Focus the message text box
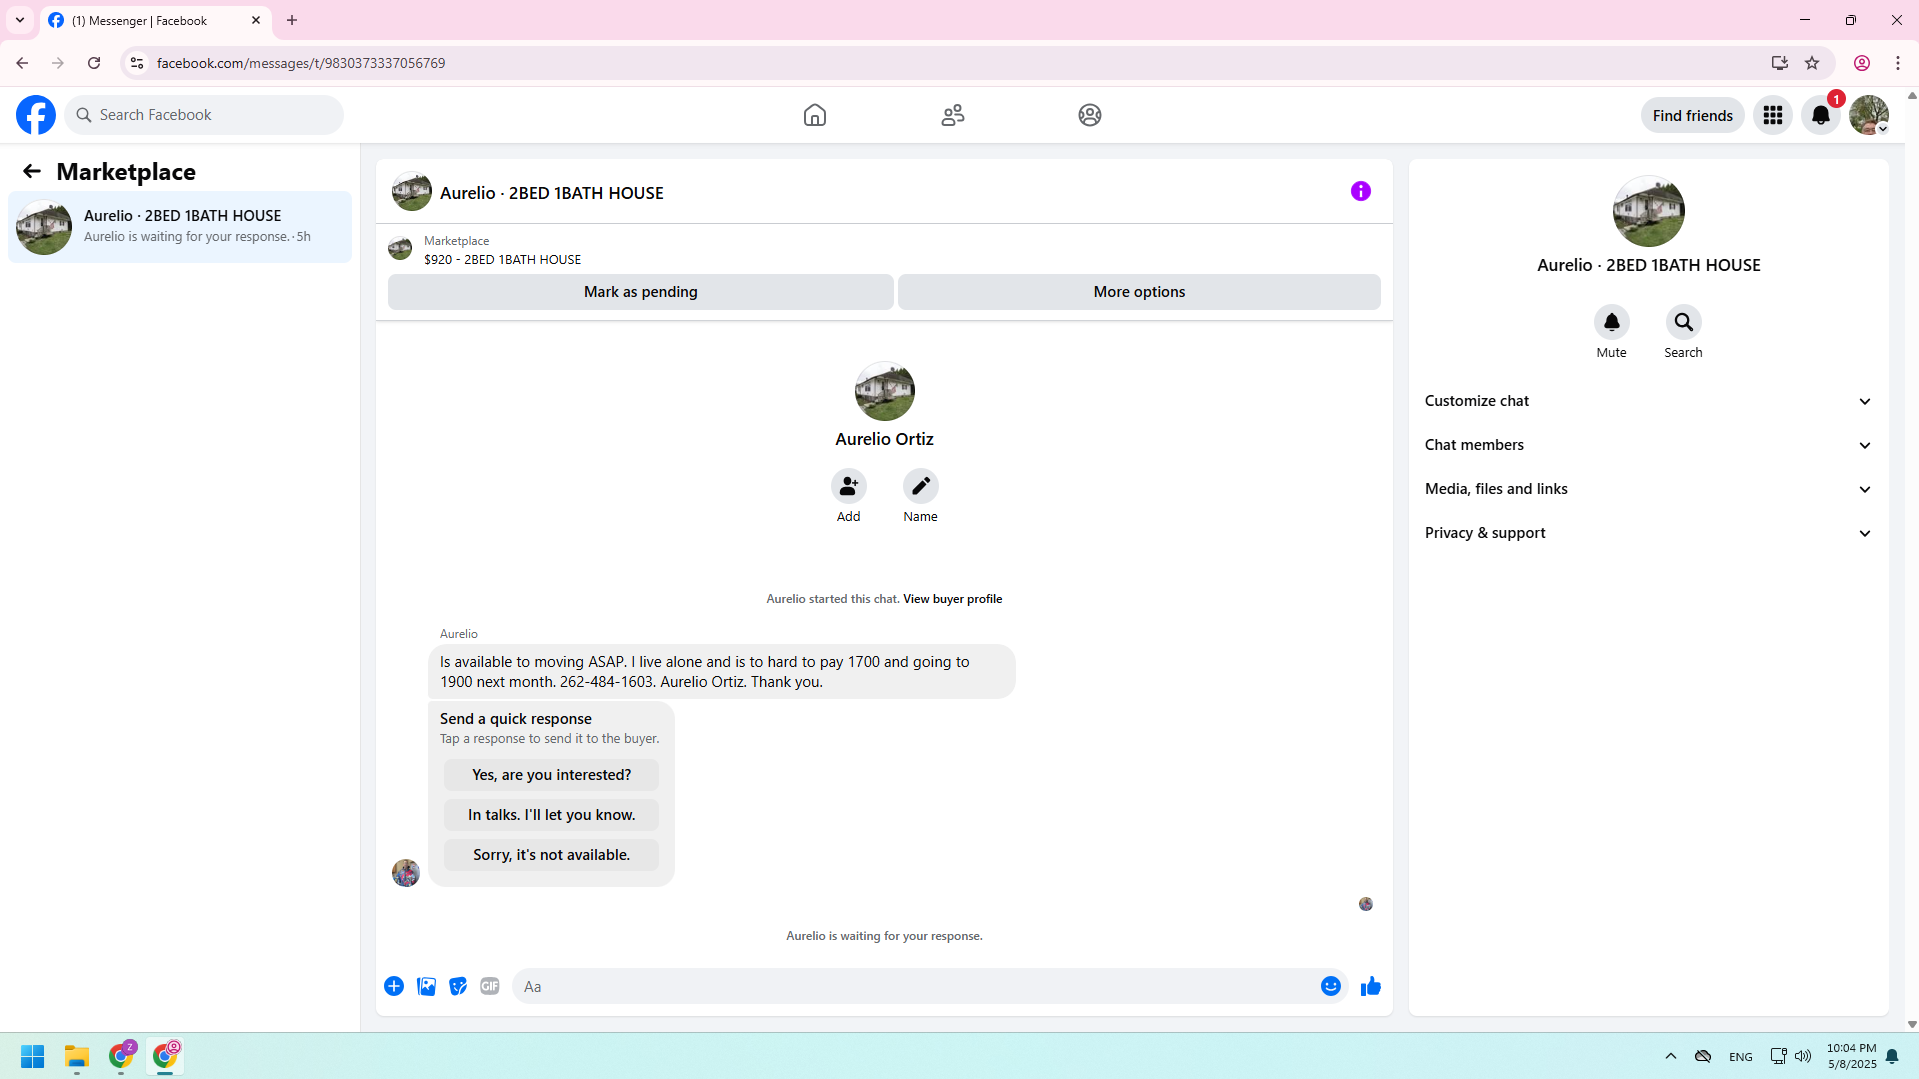 click(916, 986)
